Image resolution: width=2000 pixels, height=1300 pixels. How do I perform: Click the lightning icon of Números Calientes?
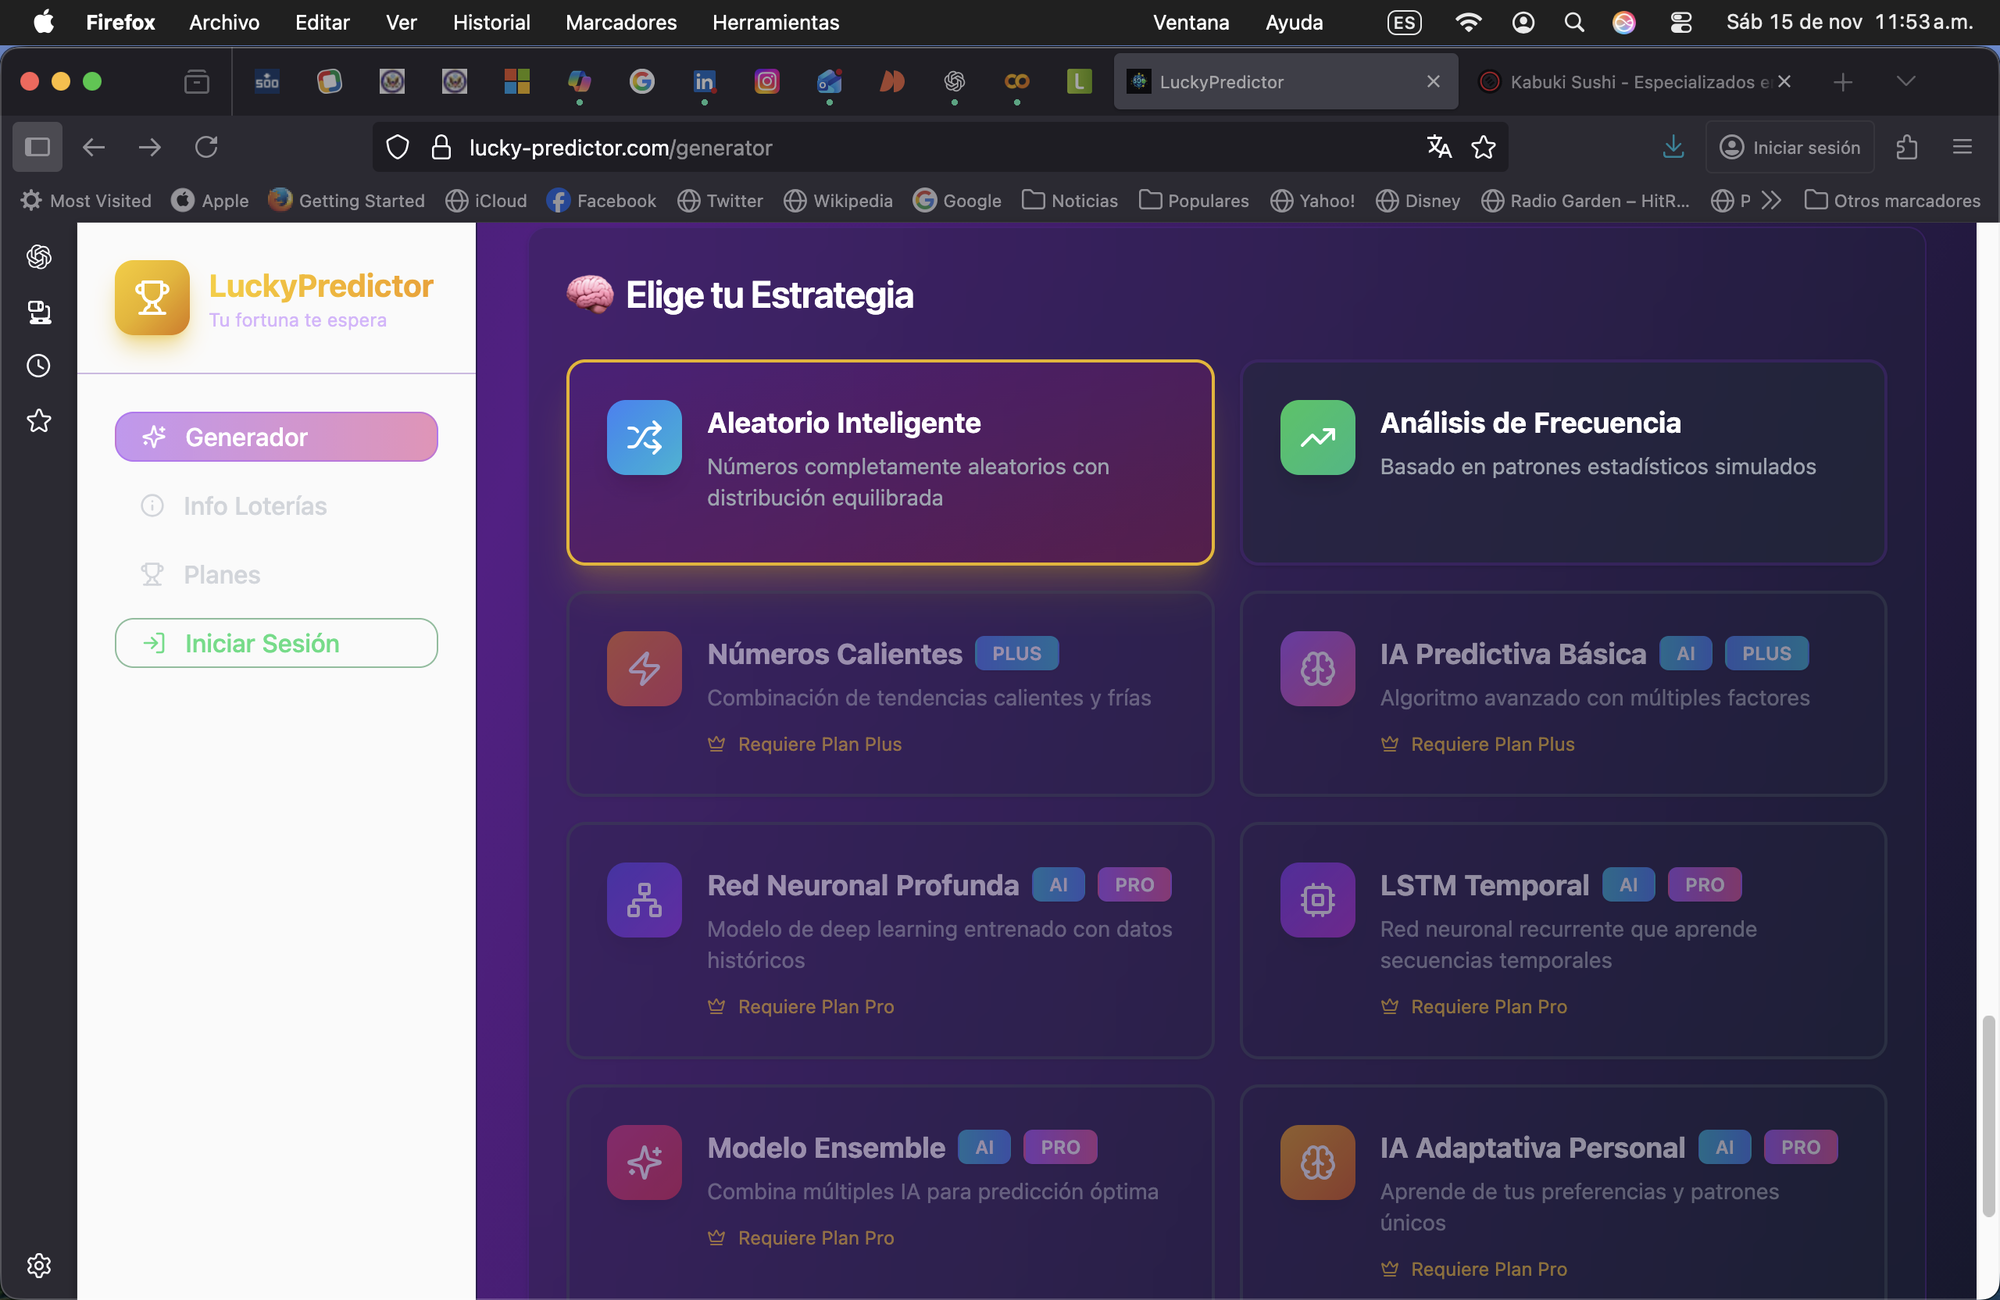pyautogui.click(x=644, y=668)
